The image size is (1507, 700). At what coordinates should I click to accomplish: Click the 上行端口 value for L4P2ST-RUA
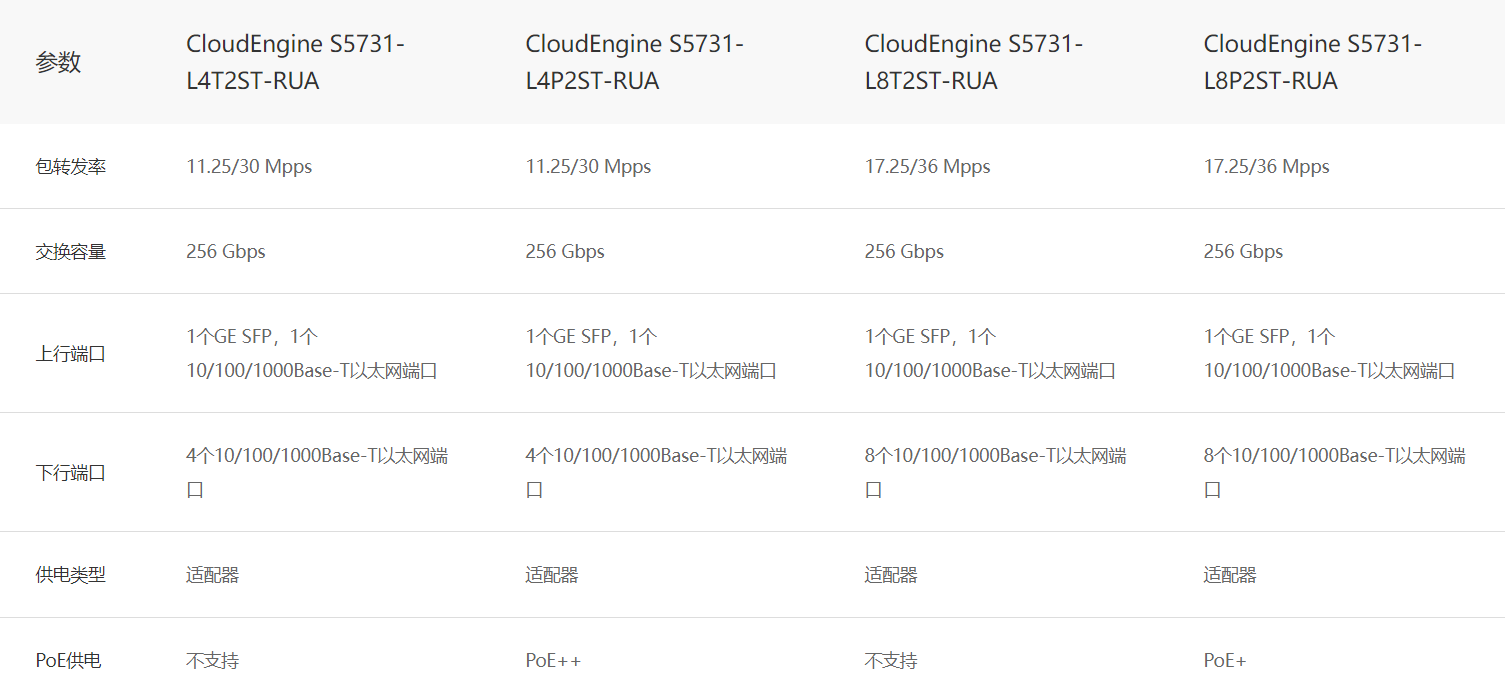(x=651, y=354)
